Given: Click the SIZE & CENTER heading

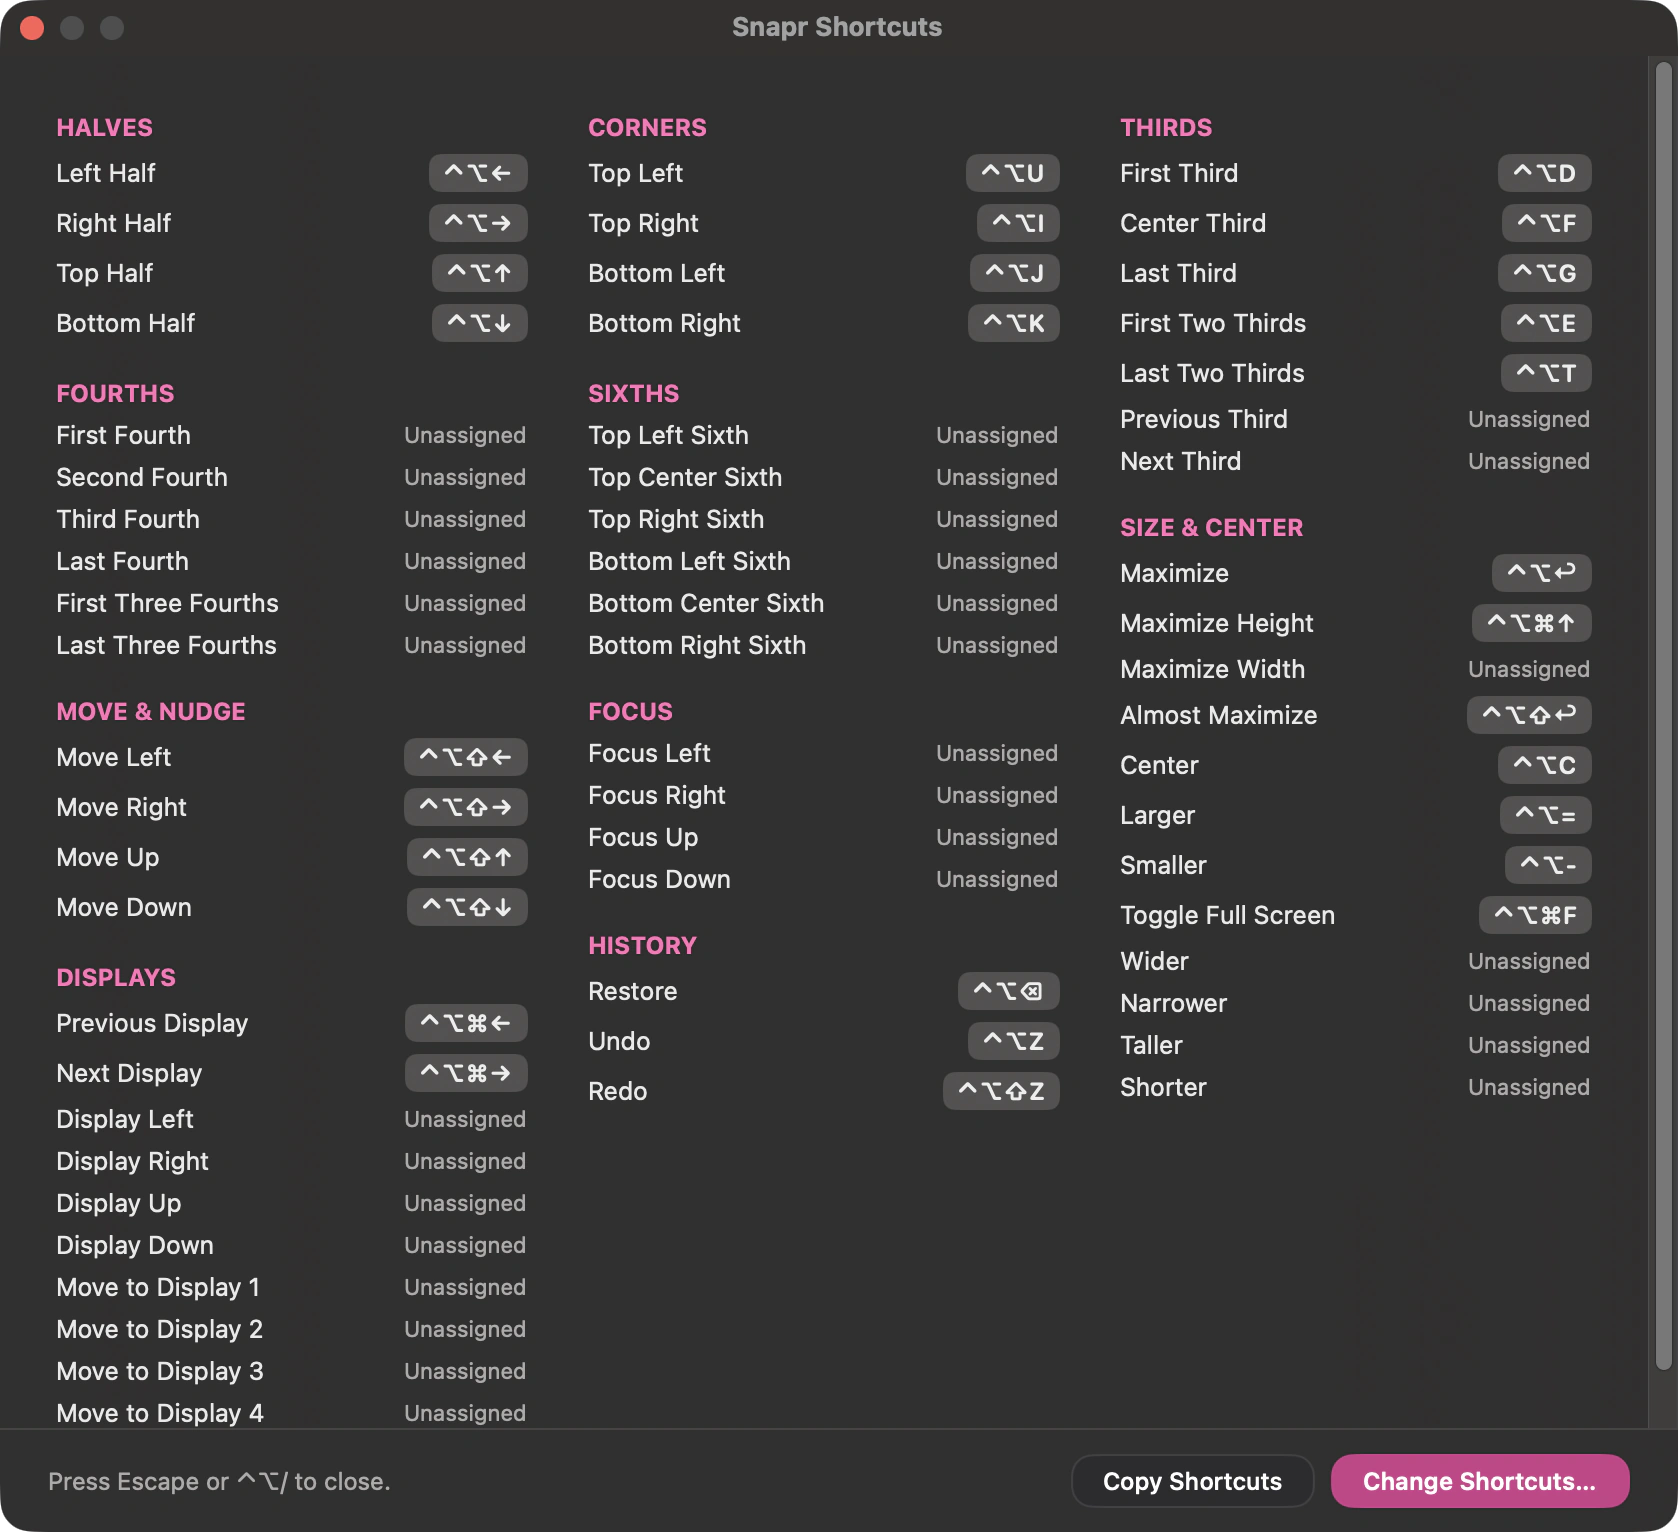Looking at the screenshot, I should pyautogui.click(x=1212, y=527).
